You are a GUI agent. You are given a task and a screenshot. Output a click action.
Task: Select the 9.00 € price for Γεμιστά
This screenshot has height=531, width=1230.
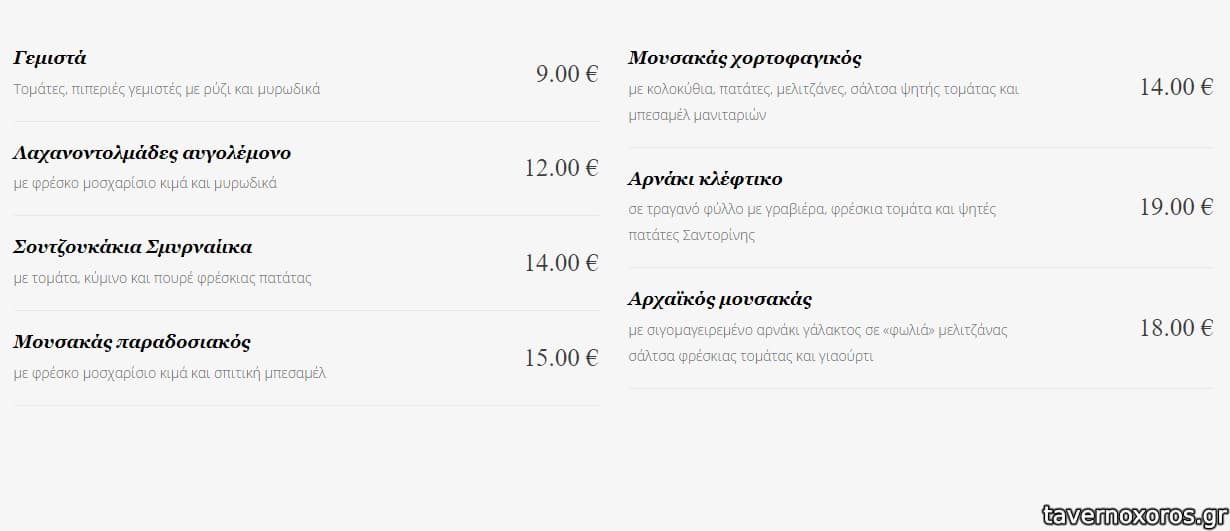coord(566,73)
